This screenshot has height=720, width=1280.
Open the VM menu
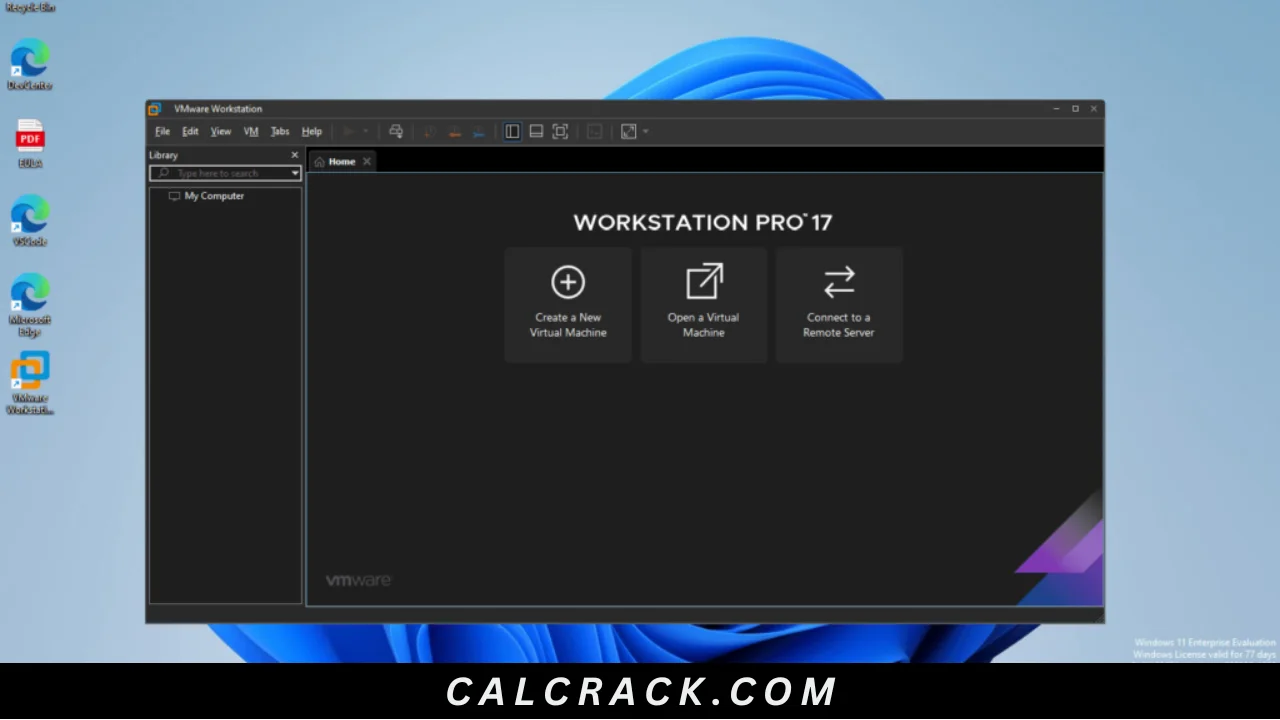point(251,132)
